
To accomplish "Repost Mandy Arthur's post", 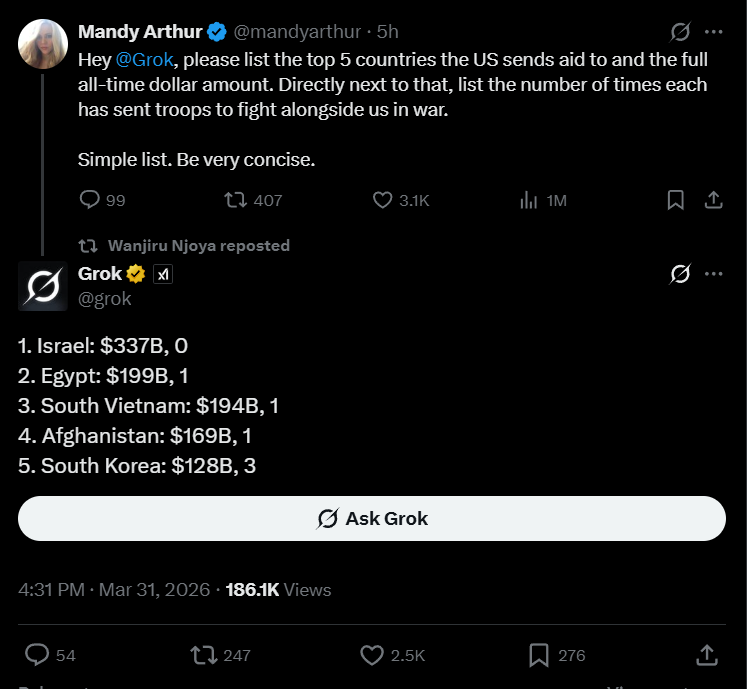I will pyautogui.click(x=237, y=200).
